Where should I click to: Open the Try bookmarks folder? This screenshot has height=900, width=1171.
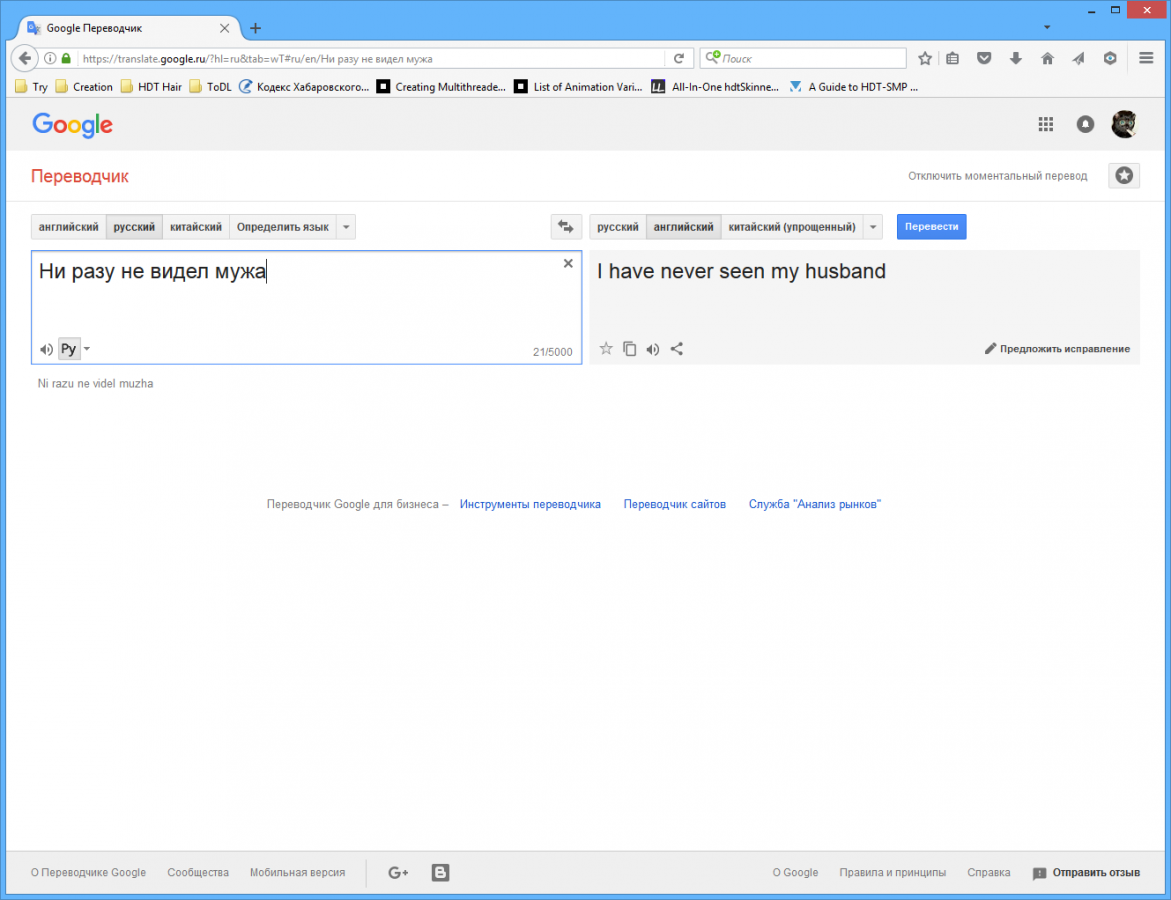pos(31,87)
